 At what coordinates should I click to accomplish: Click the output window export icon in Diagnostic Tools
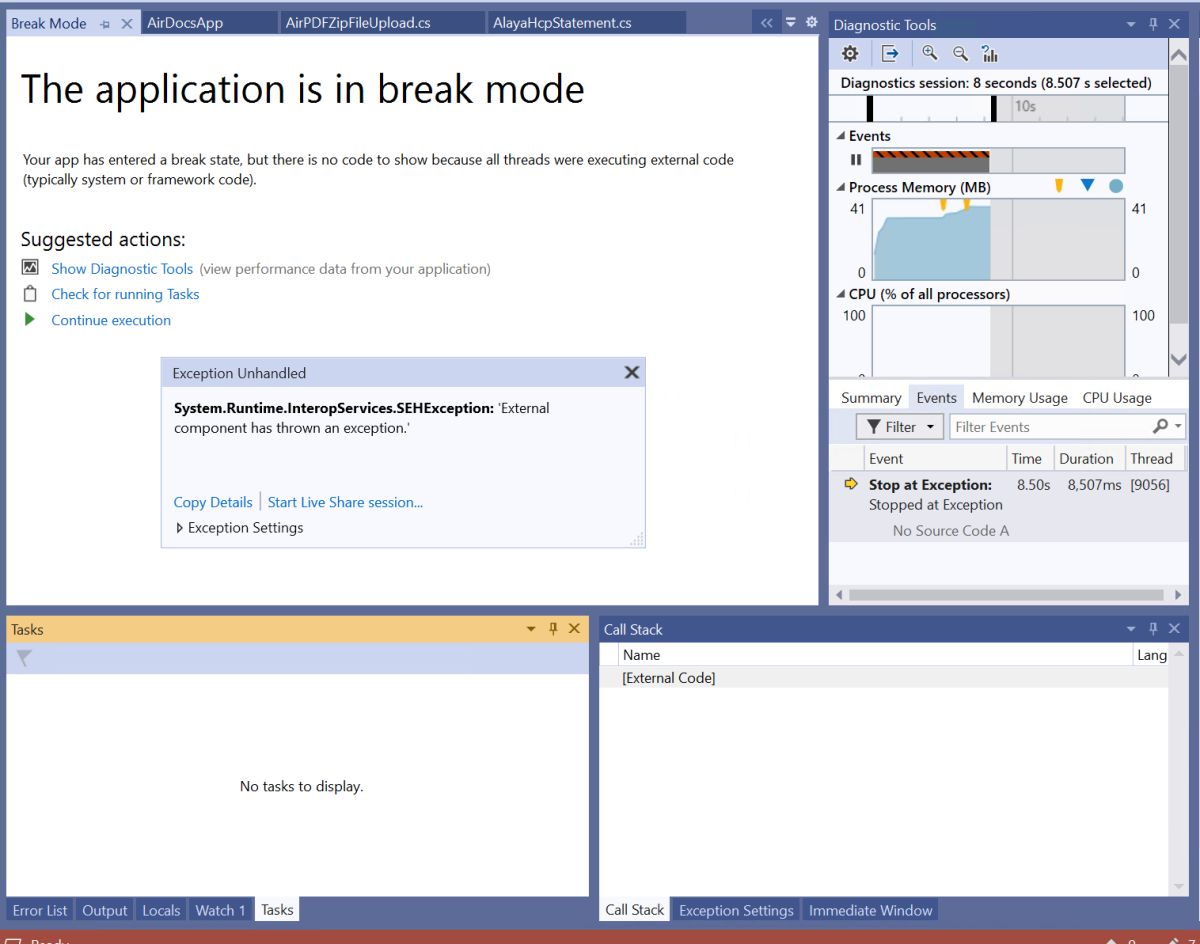coord(889,54)
